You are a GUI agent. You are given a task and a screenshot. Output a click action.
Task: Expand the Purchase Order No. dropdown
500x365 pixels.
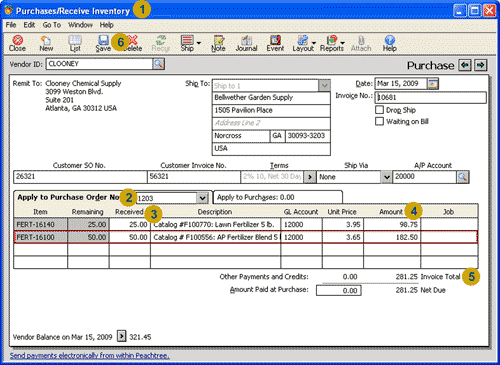pos(202,198)
